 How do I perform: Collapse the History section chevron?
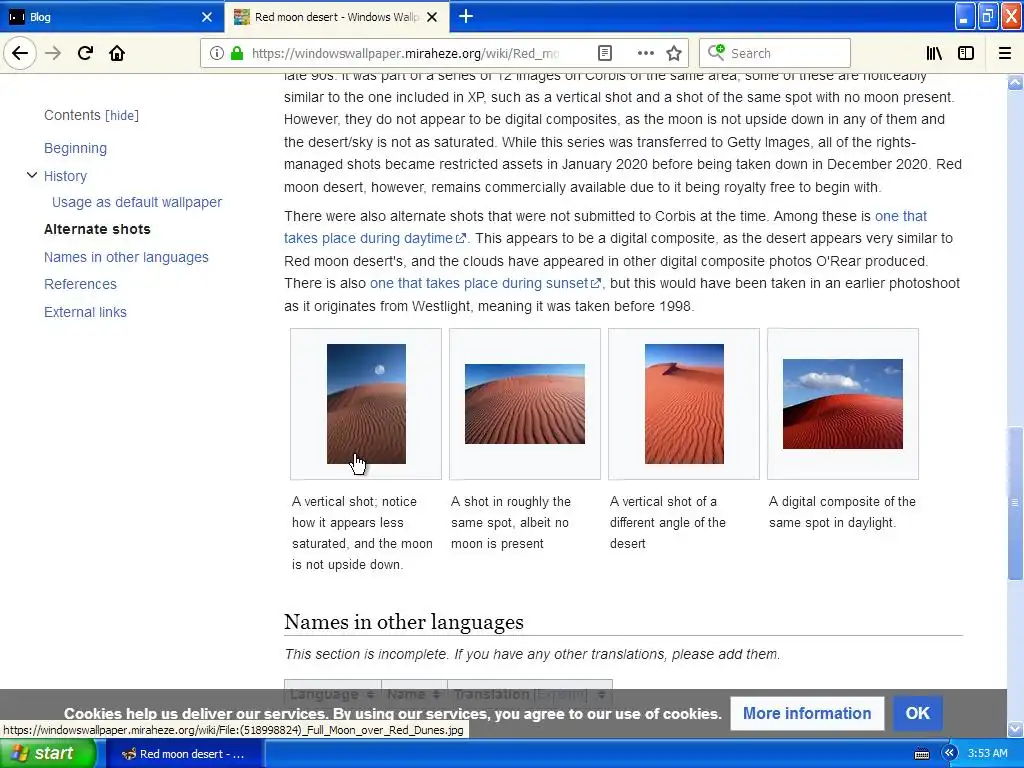tap(31, 175)
